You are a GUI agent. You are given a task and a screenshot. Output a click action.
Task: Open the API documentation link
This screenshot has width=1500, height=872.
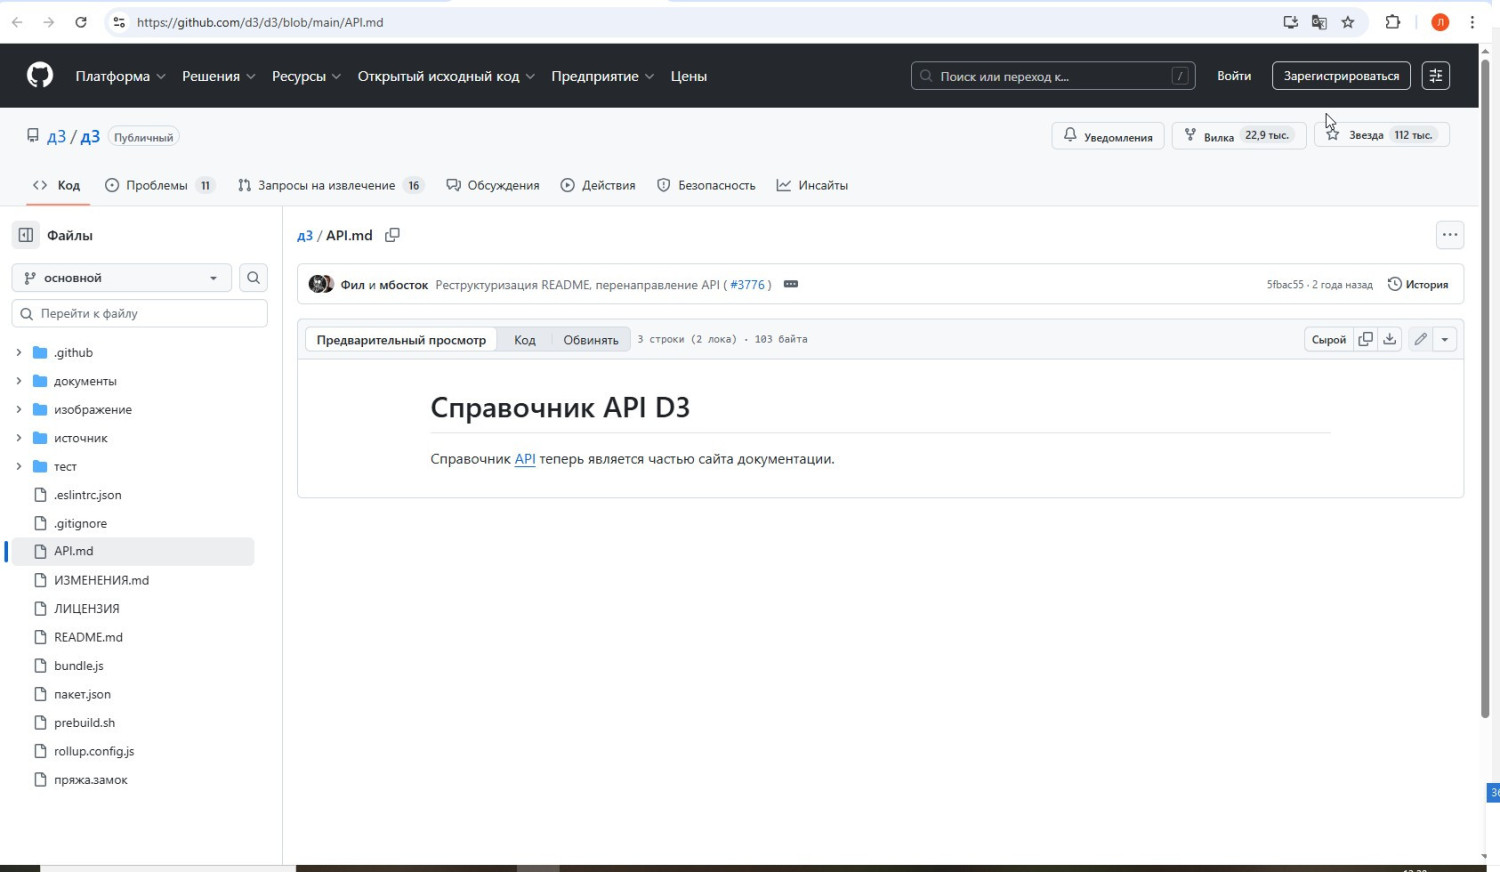coord(525,459)
